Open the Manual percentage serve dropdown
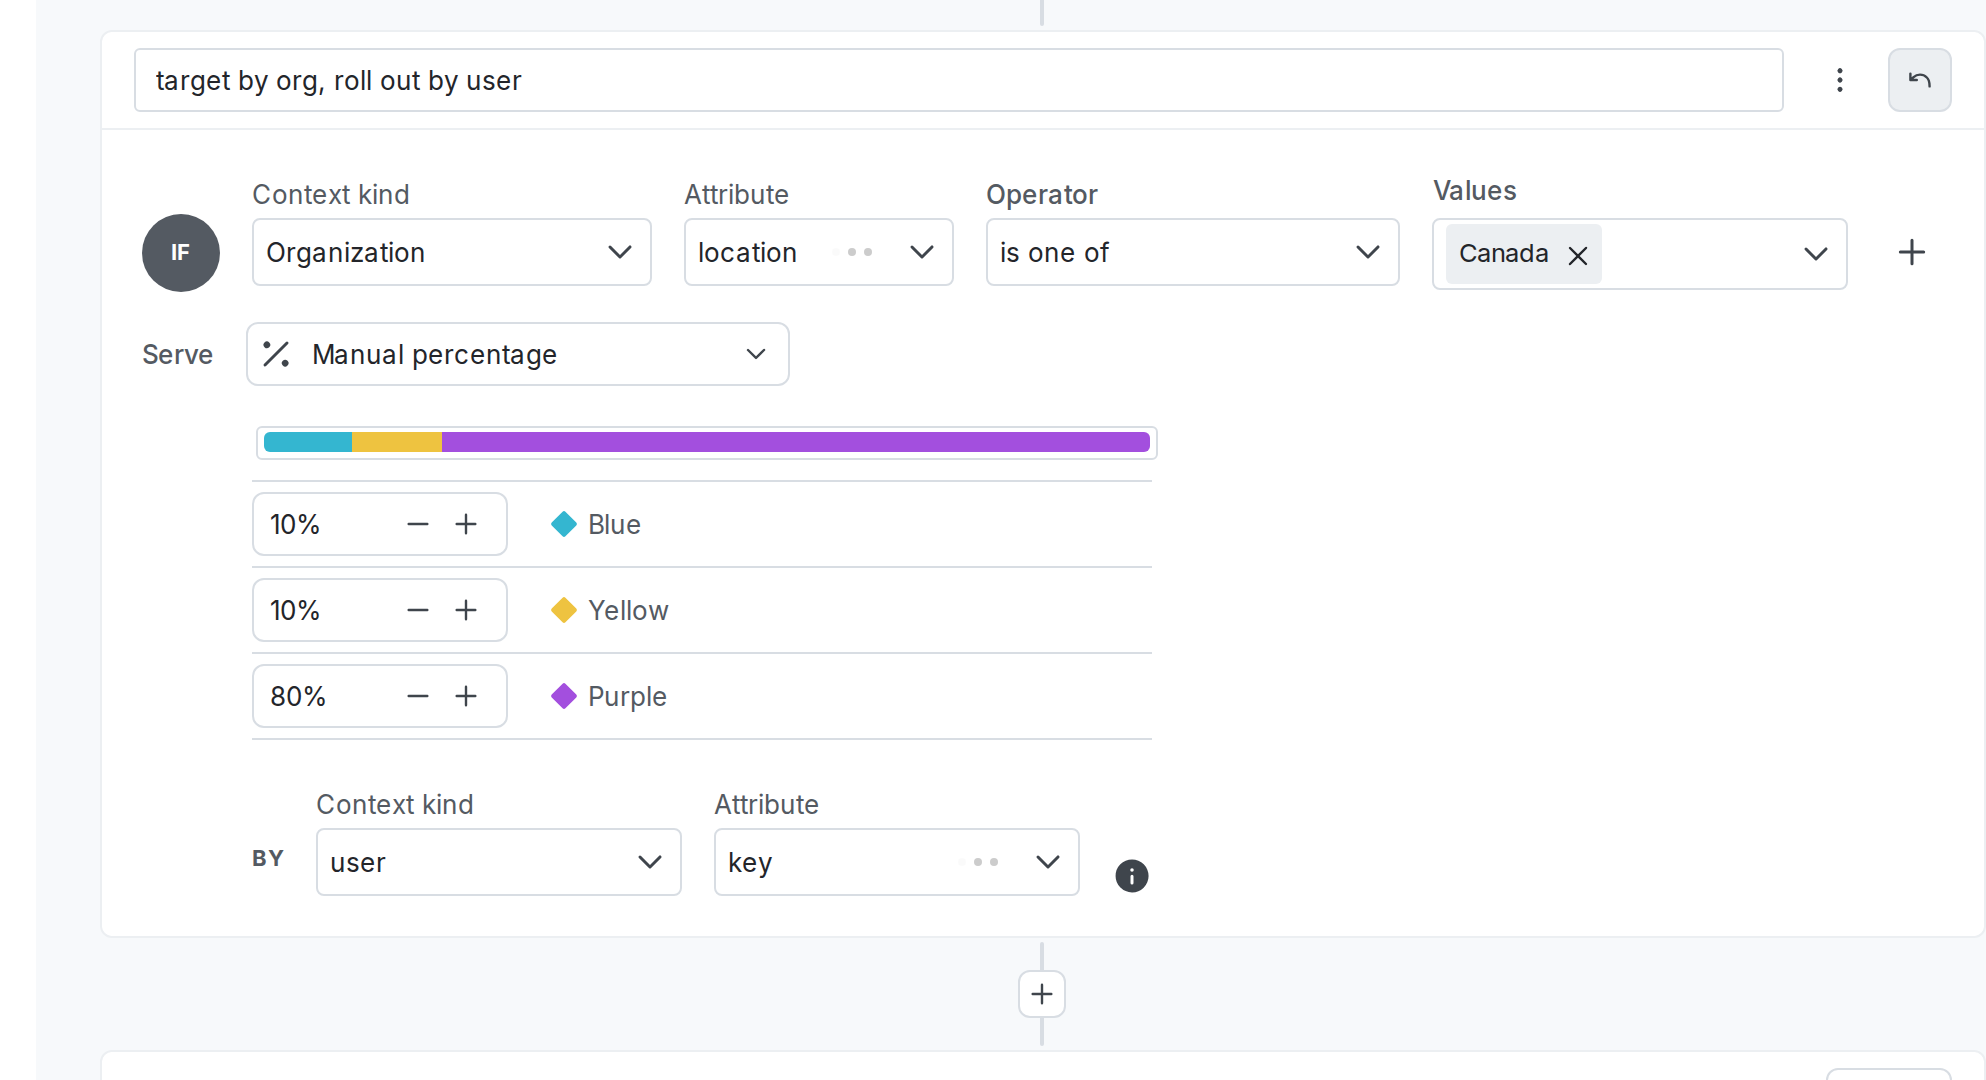 [755, 354]
